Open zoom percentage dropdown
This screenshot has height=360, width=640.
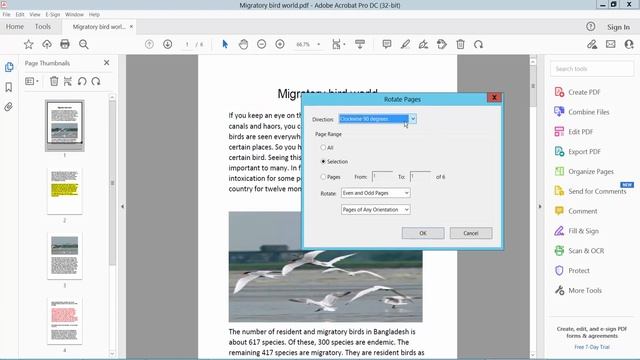pos(319,44)
